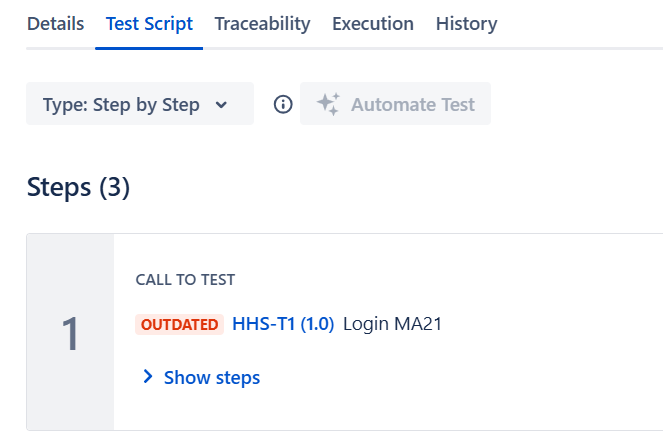This screenshot has height=448, width=663.
Task: Click the info circle icon
Action: point(283,104)
